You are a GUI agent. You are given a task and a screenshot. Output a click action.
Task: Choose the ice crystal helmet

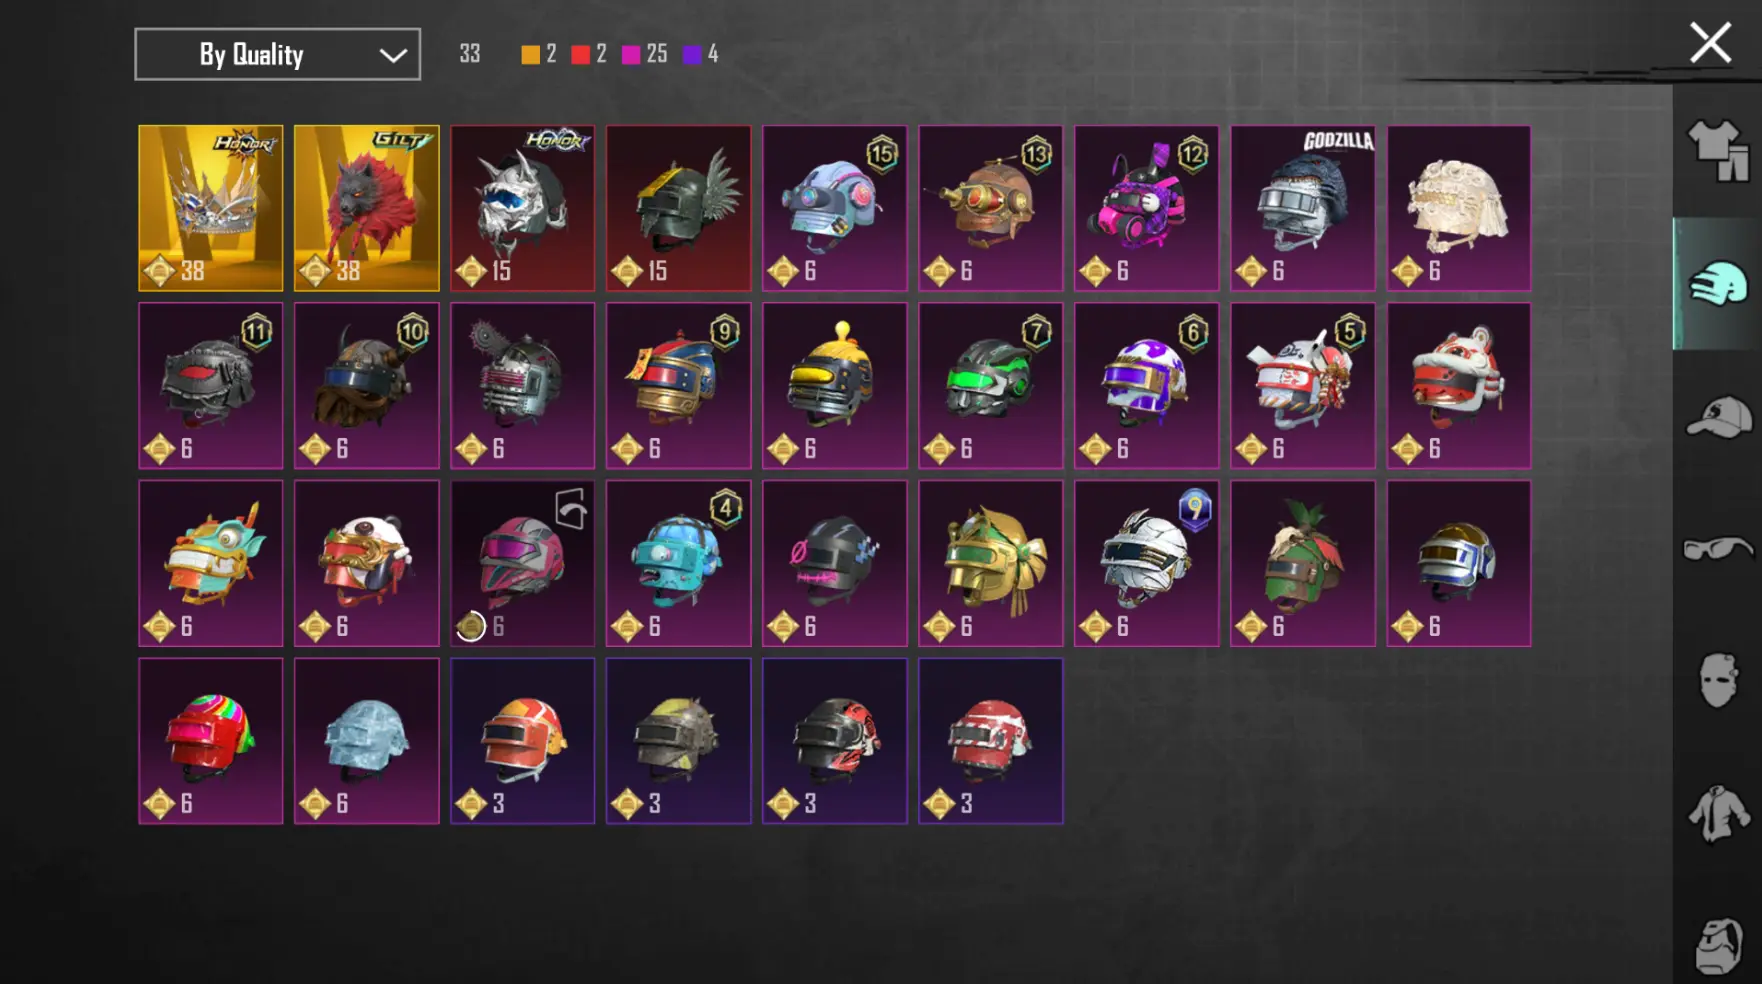(x=367, y=741)
